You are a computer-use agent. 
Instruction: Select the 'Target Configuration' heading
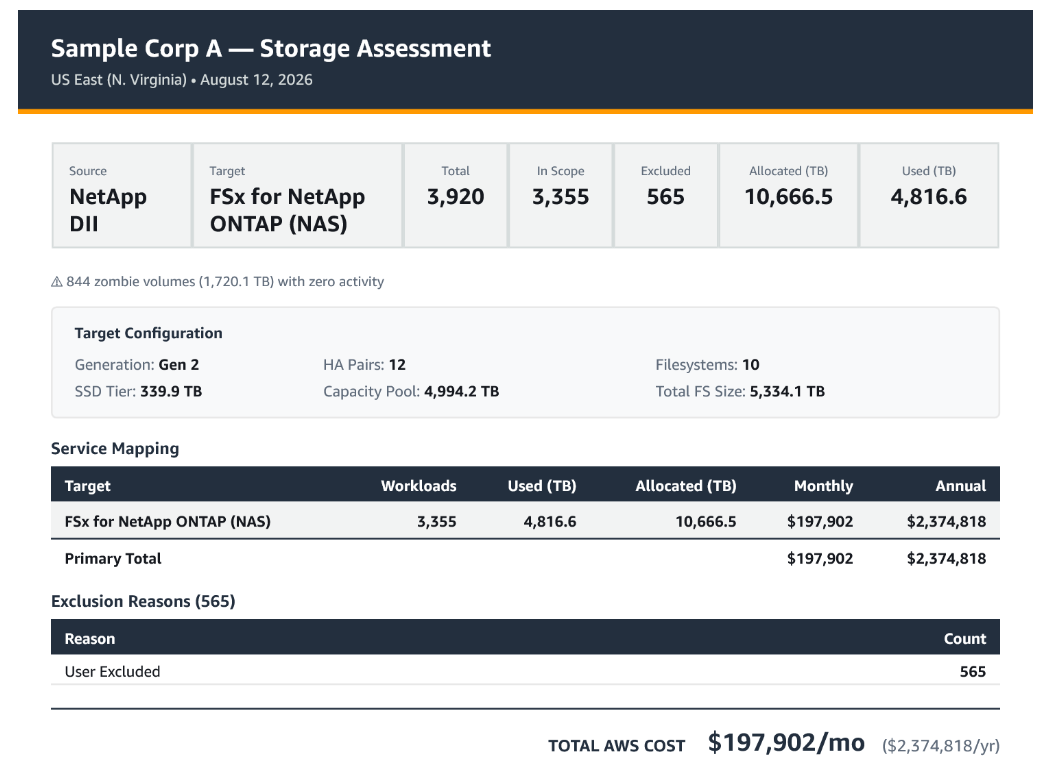(149, 333)
